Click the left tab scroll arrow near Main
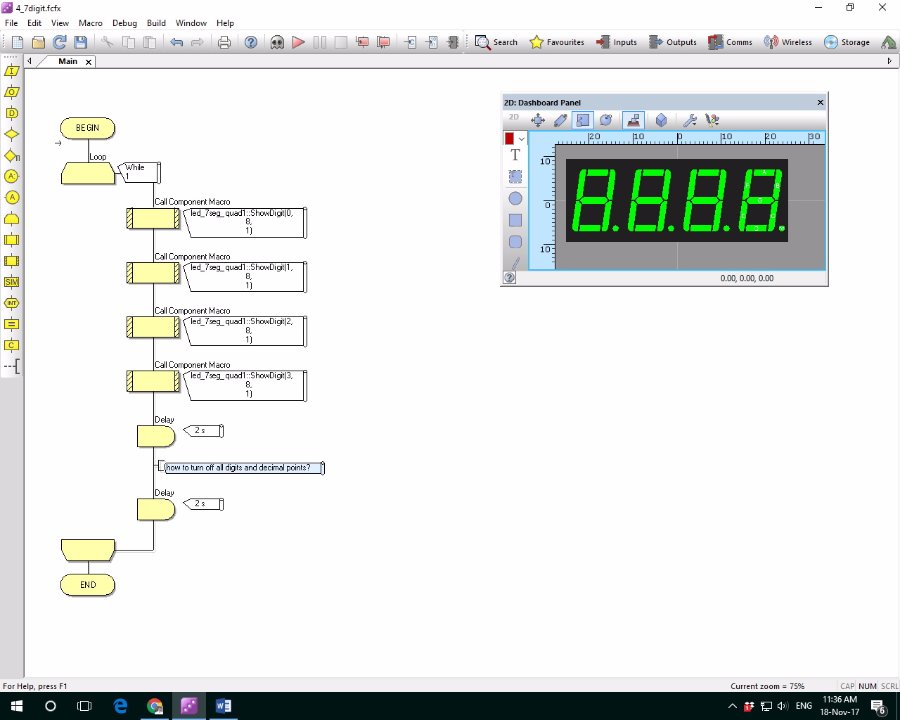Viewport: 900px width, 720px height. (29, 61)
